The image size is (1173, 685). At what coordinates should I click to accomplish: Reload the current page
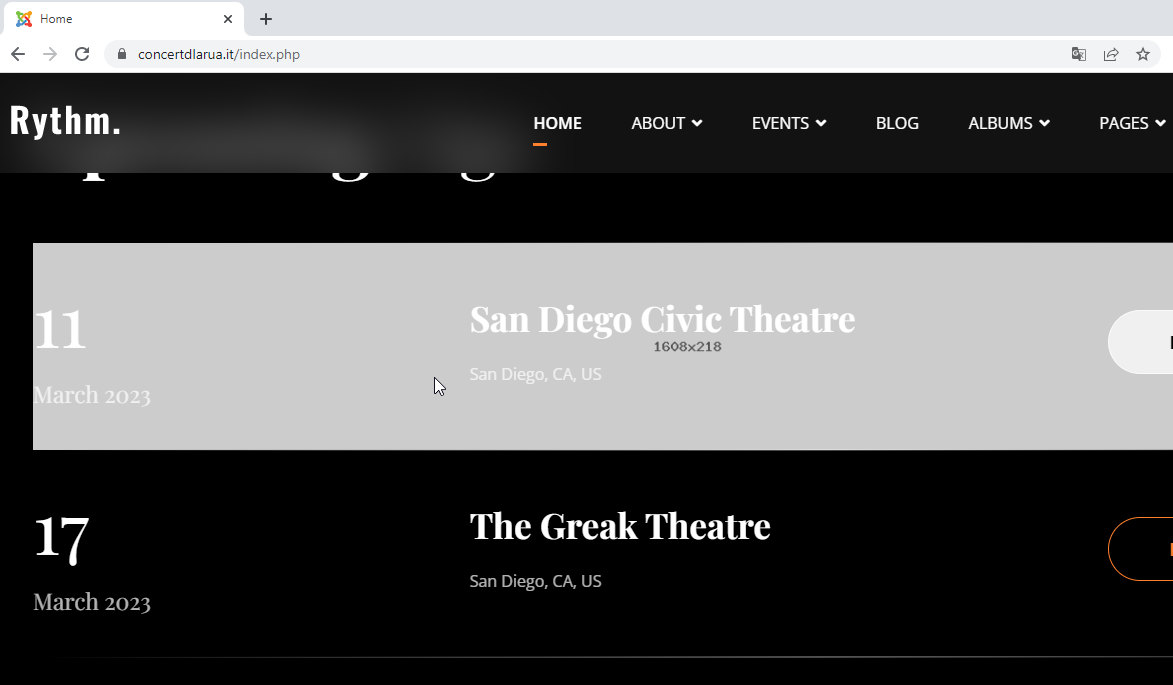point(83,54)
